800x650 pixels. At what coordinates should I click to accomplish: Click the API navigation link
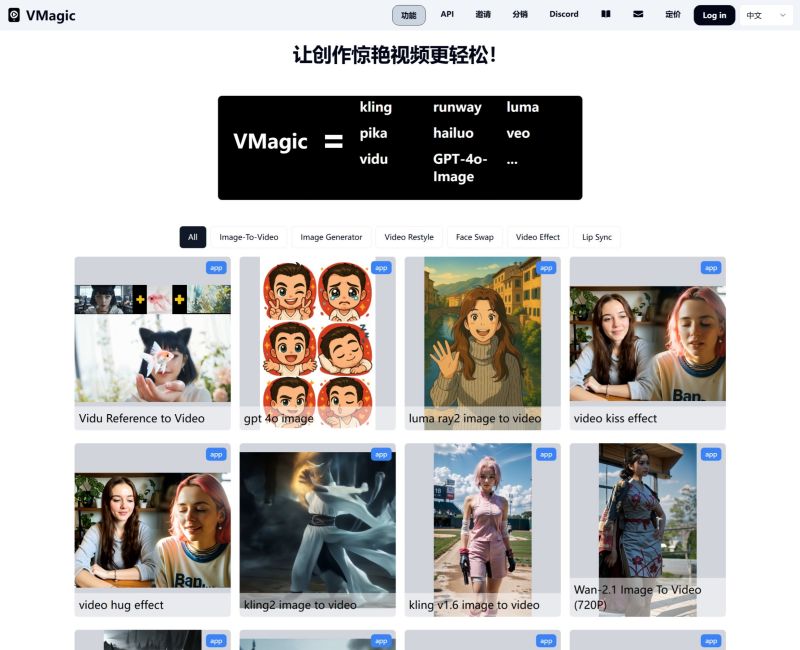click(447, 14)
